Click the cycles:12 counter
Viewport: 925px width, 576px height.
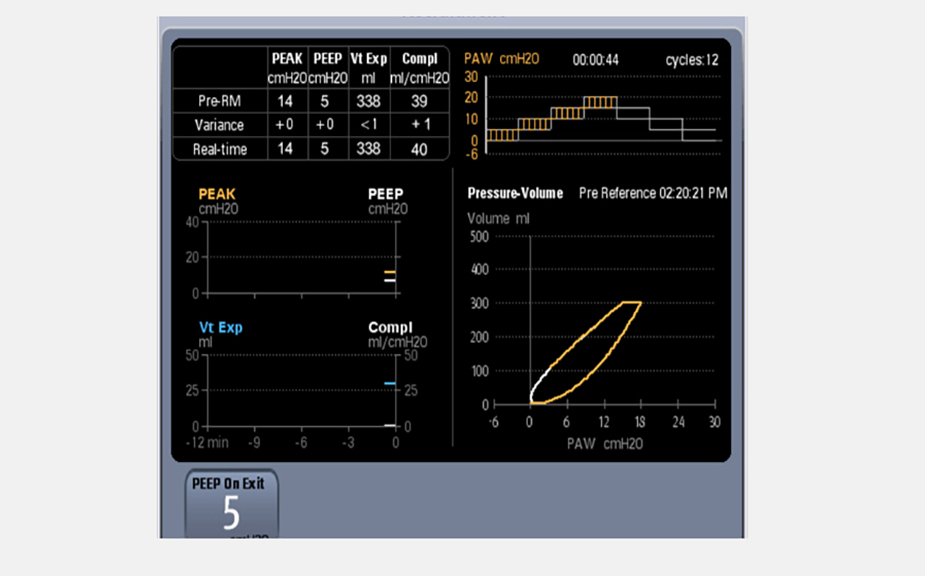tap(691, 60)
